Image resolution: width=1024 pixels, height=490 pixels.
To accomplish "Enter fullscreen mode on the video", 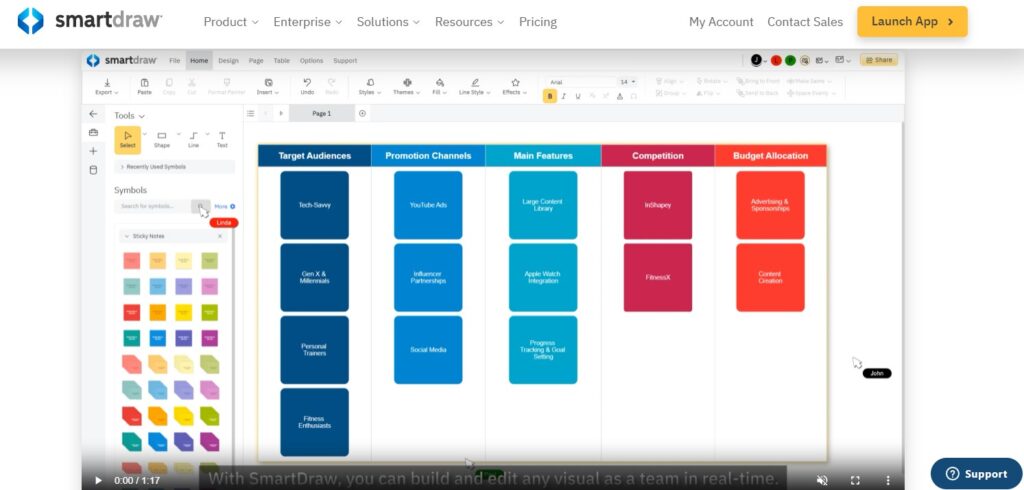I will pos(855,480).
